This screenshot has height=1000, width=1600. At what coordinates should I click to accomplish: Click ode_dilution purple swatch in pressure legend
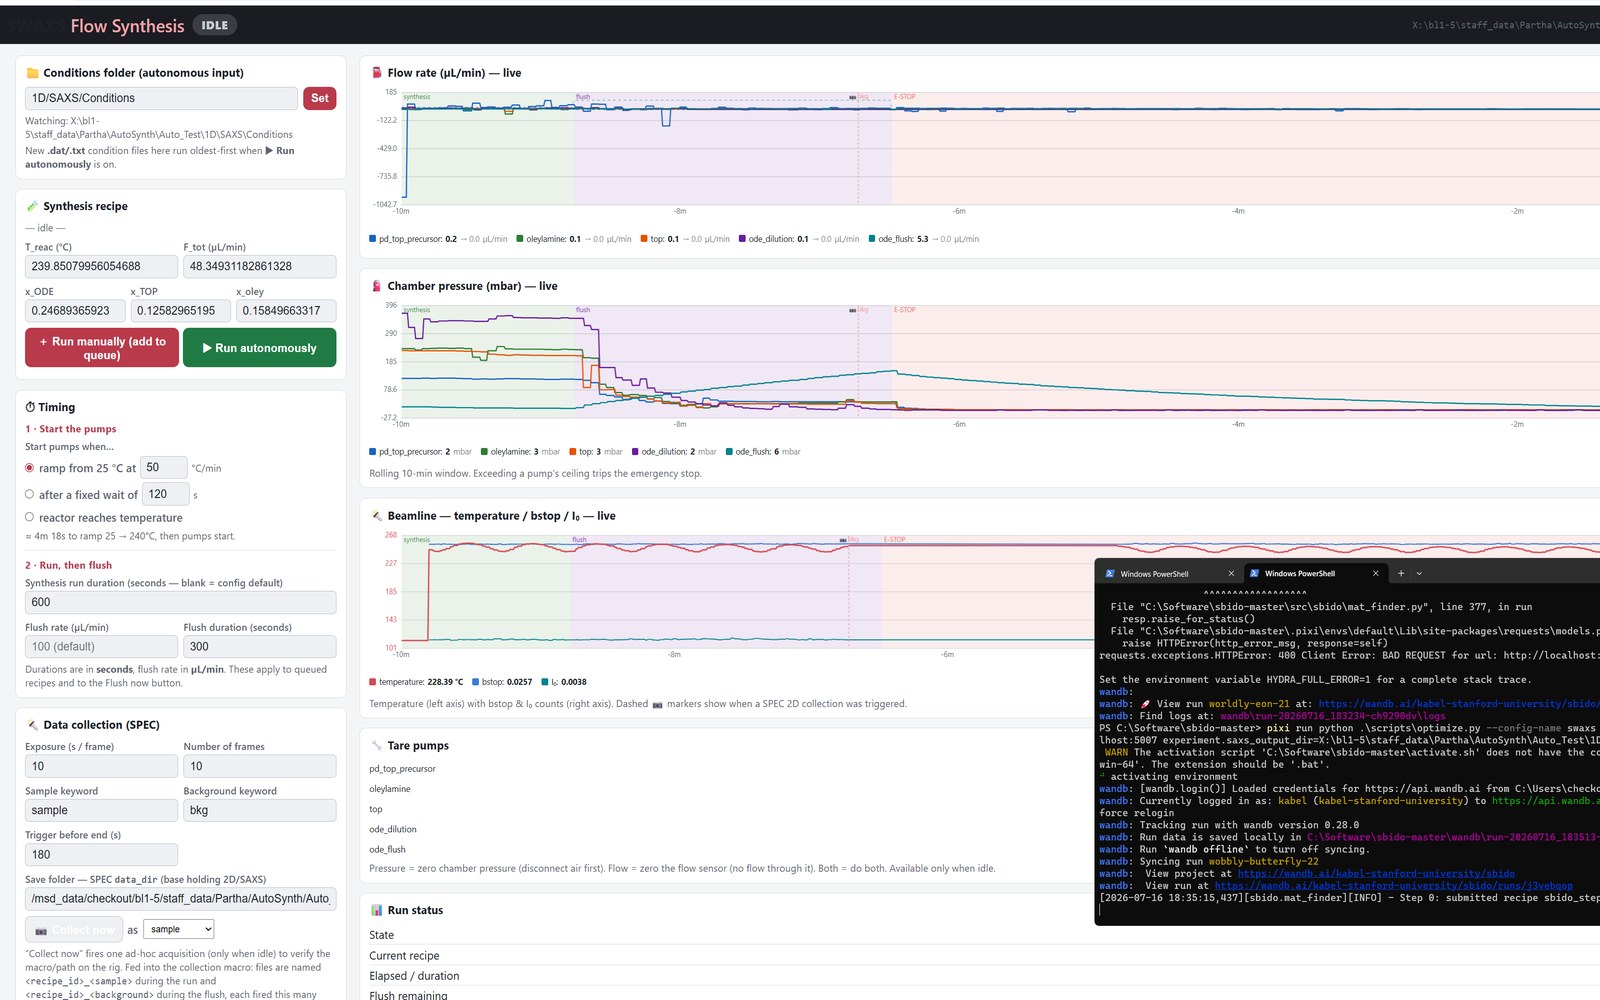635,452
